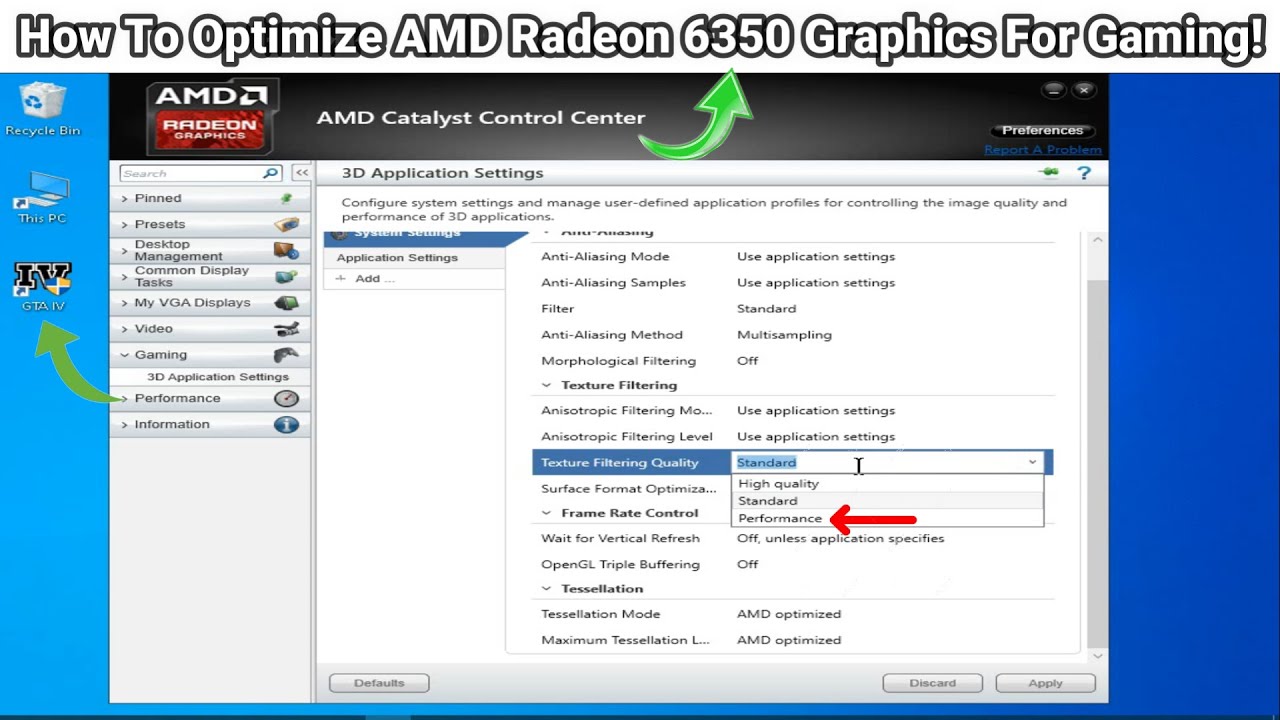
Task: Click the Anisotropic Filtering Level row
Action: 793,437
